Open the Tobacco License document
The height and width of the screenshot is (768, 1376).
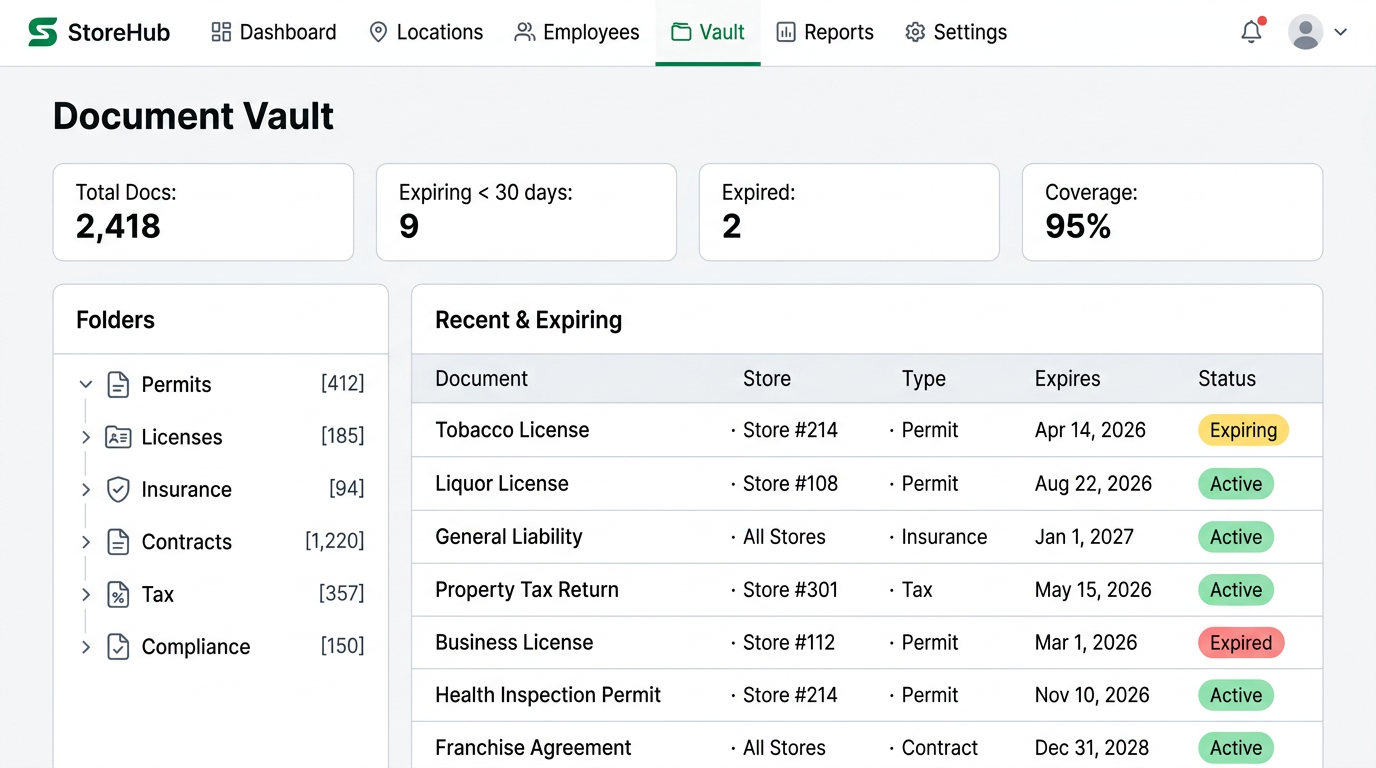[x=512, y=430]
